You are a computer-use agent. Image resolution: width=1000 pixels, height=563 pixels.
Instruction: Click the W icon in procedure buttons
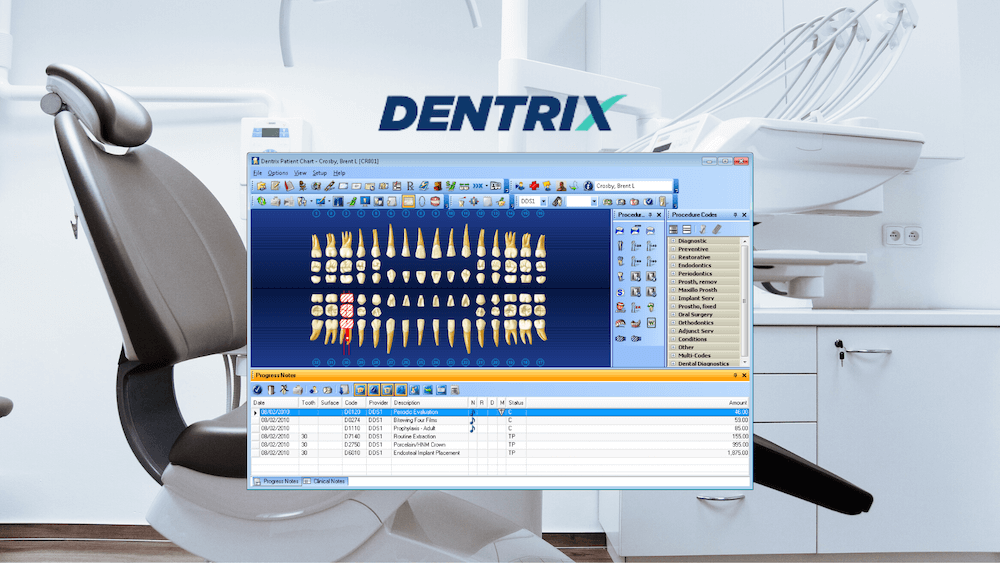click(x=651, y=323)
